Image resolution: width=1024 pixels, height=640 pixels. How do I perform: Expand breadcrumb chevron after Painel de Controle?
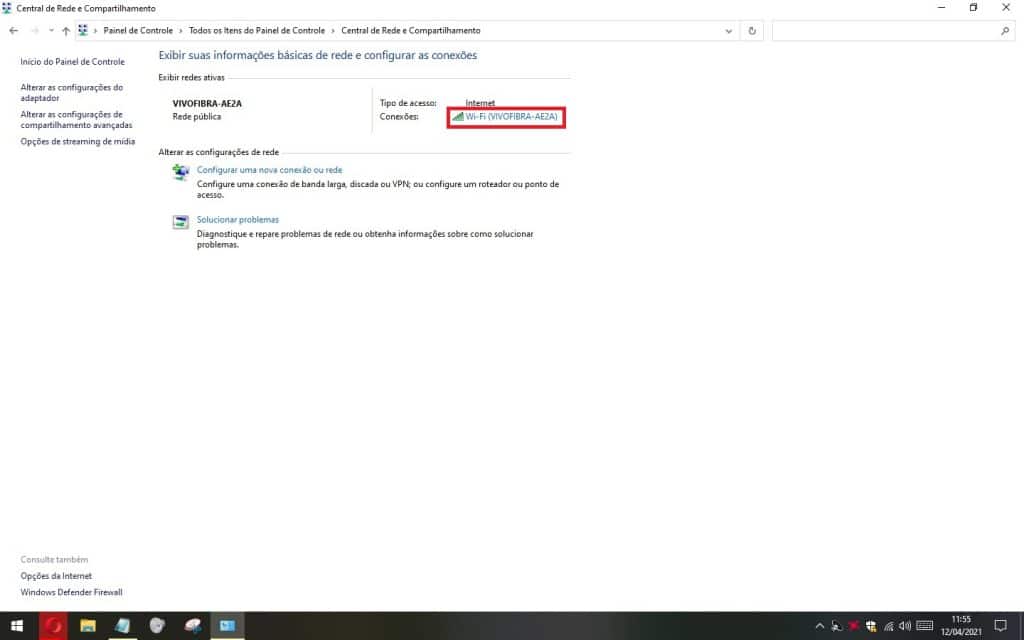pyautogui.click(x=181, y=31)
